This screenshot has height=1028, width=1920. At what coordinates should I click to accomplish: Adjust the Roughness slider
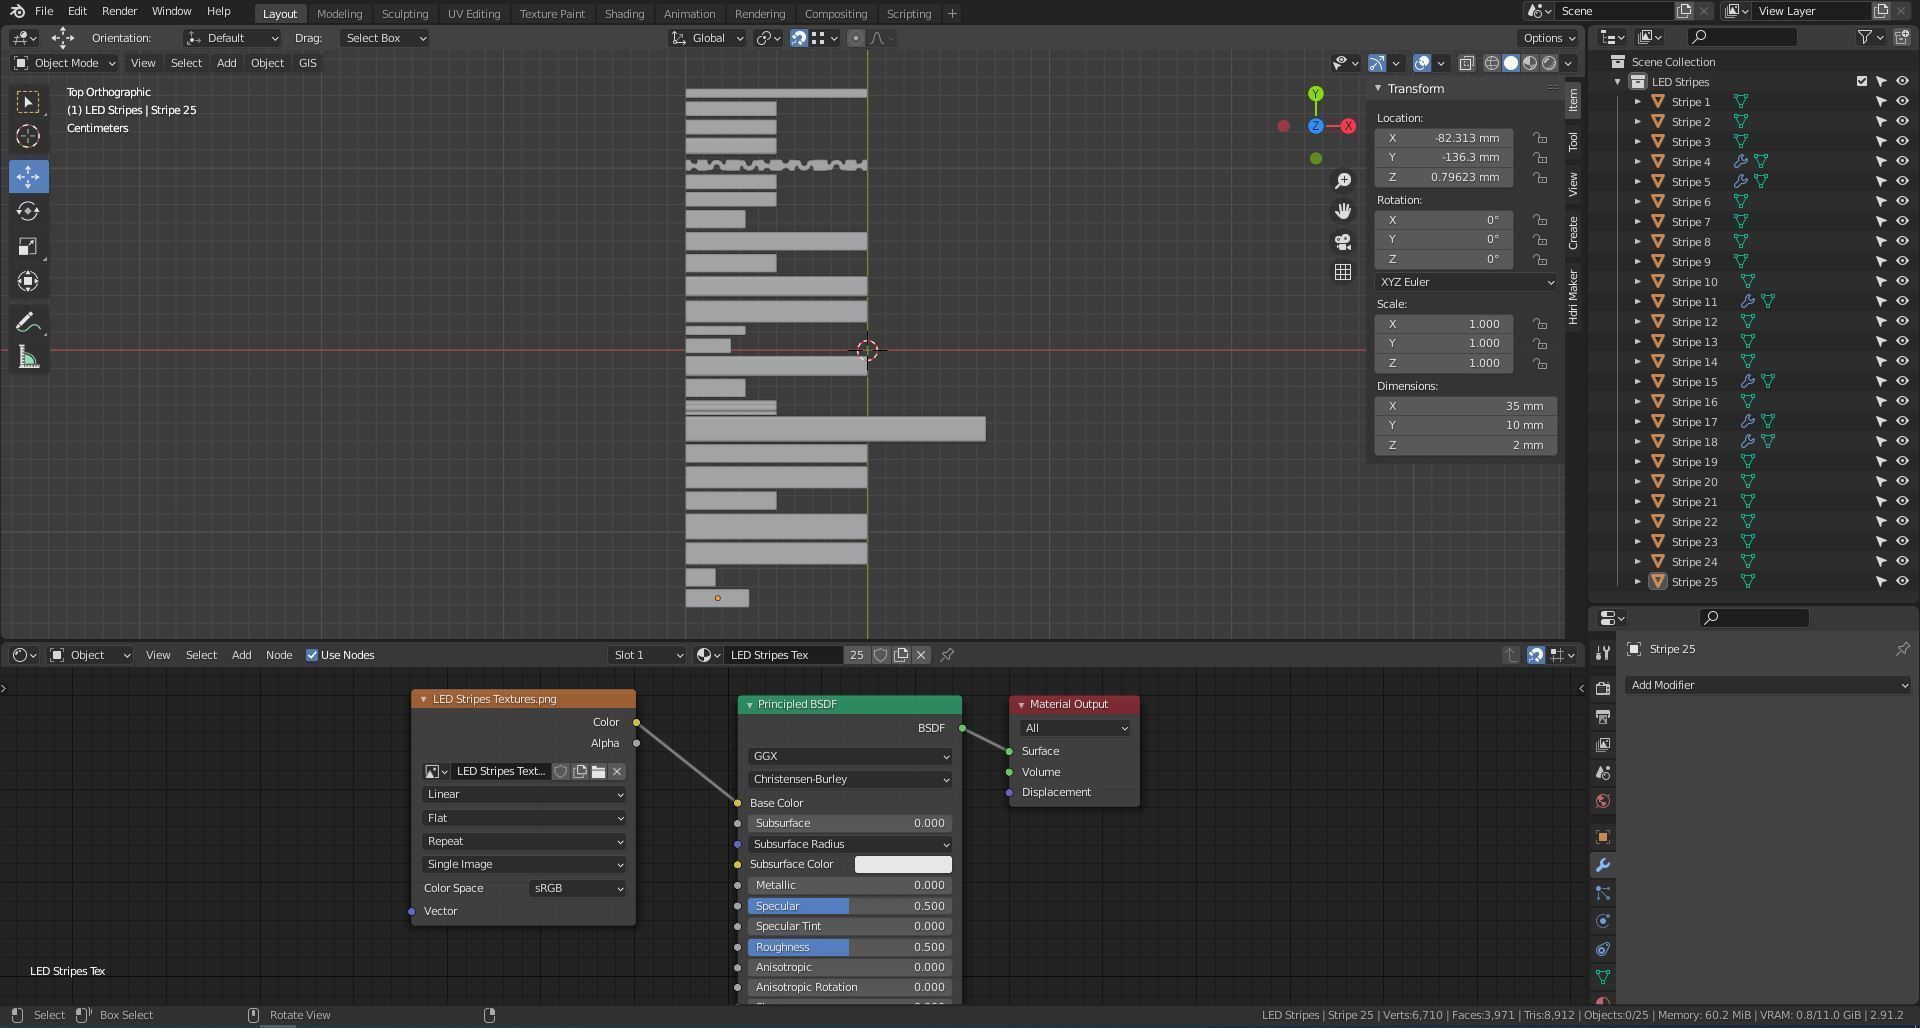point(850,947)
